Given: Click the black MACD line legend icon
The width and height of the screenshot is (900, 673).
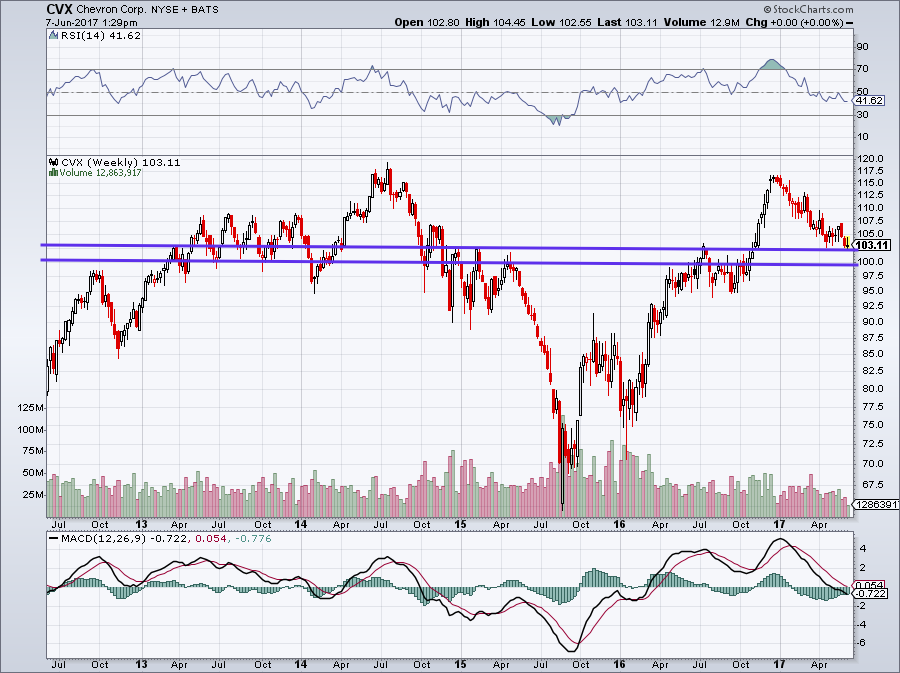Looking at the screenshot, I should (x=54, y=539).
